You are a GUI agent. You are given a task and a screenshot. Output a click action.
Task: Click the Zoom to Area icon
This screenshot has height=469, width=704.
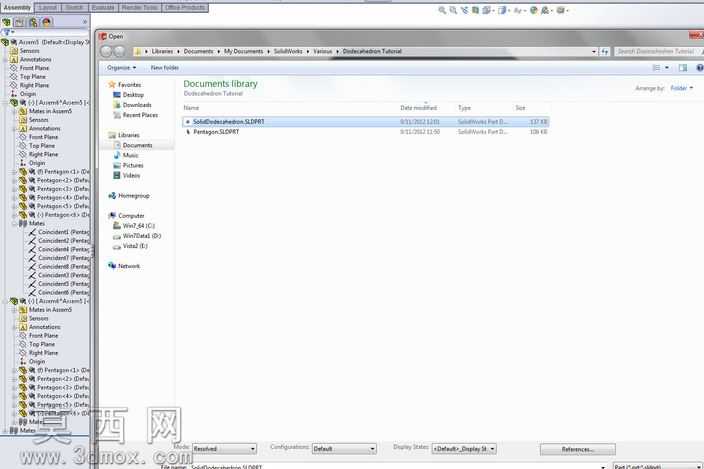click(x=453, y=10)
